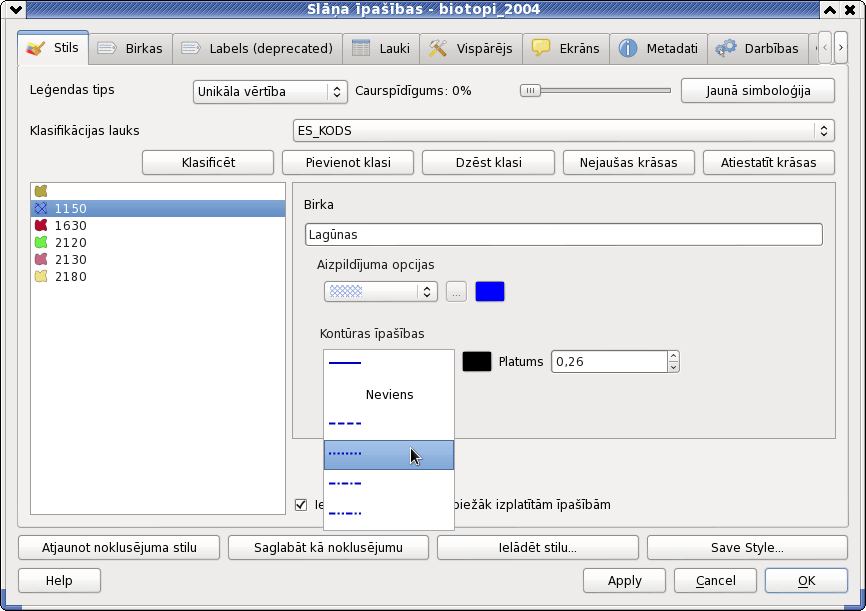Click the tab bar right arrow

pyautogui.click(x=841, y=48)
